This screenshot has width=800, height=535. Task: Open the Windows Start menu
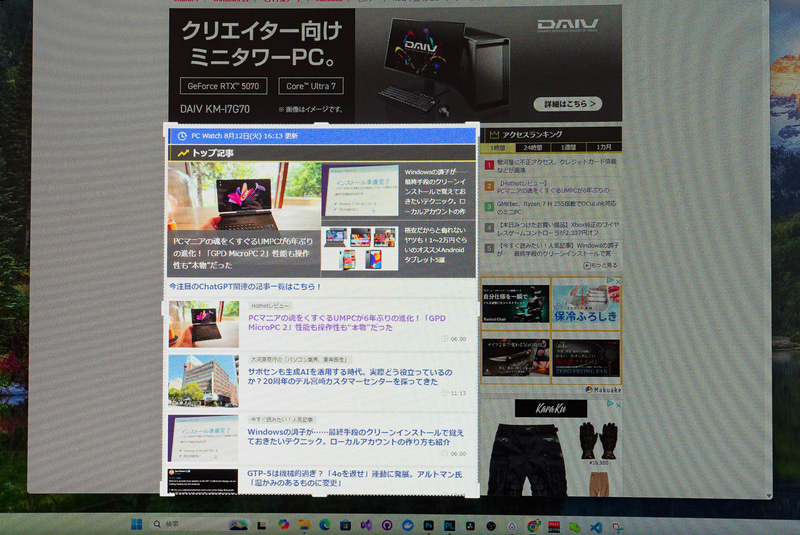[x=136, y=524]
